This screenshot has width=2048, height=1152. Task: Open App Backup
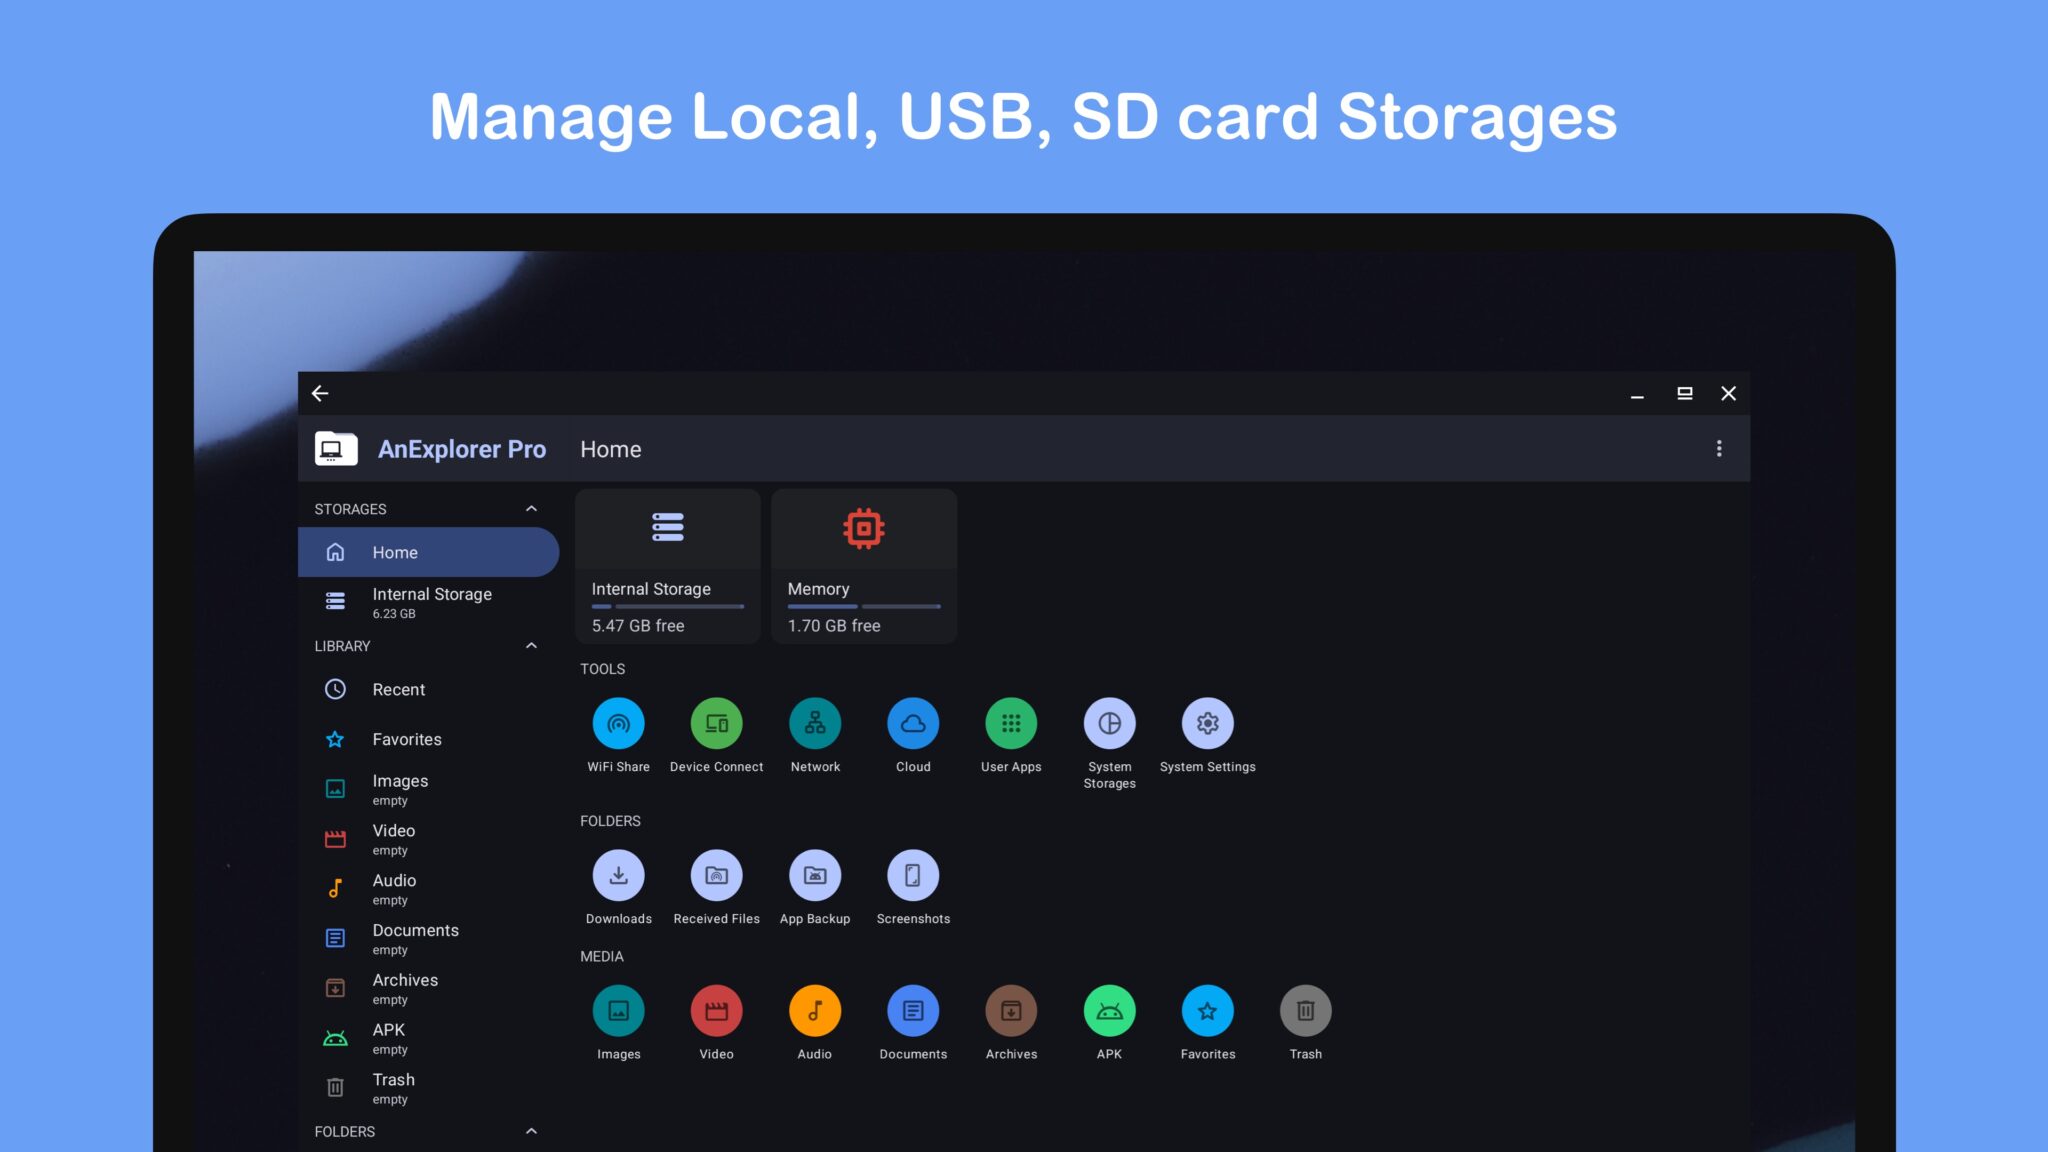(815, 875)
